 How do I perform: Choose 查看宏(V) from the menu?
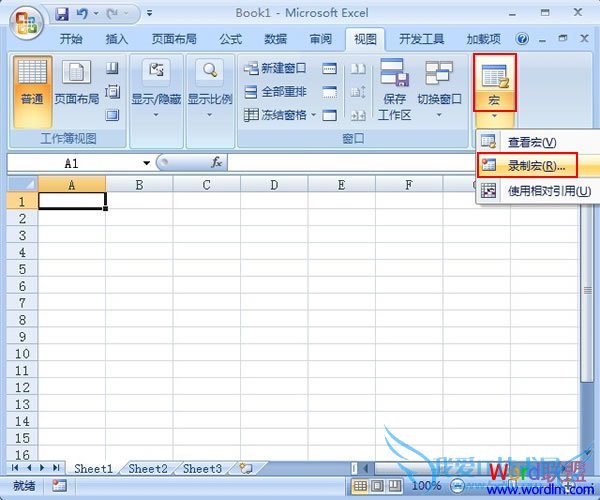(x=532, y=142)
